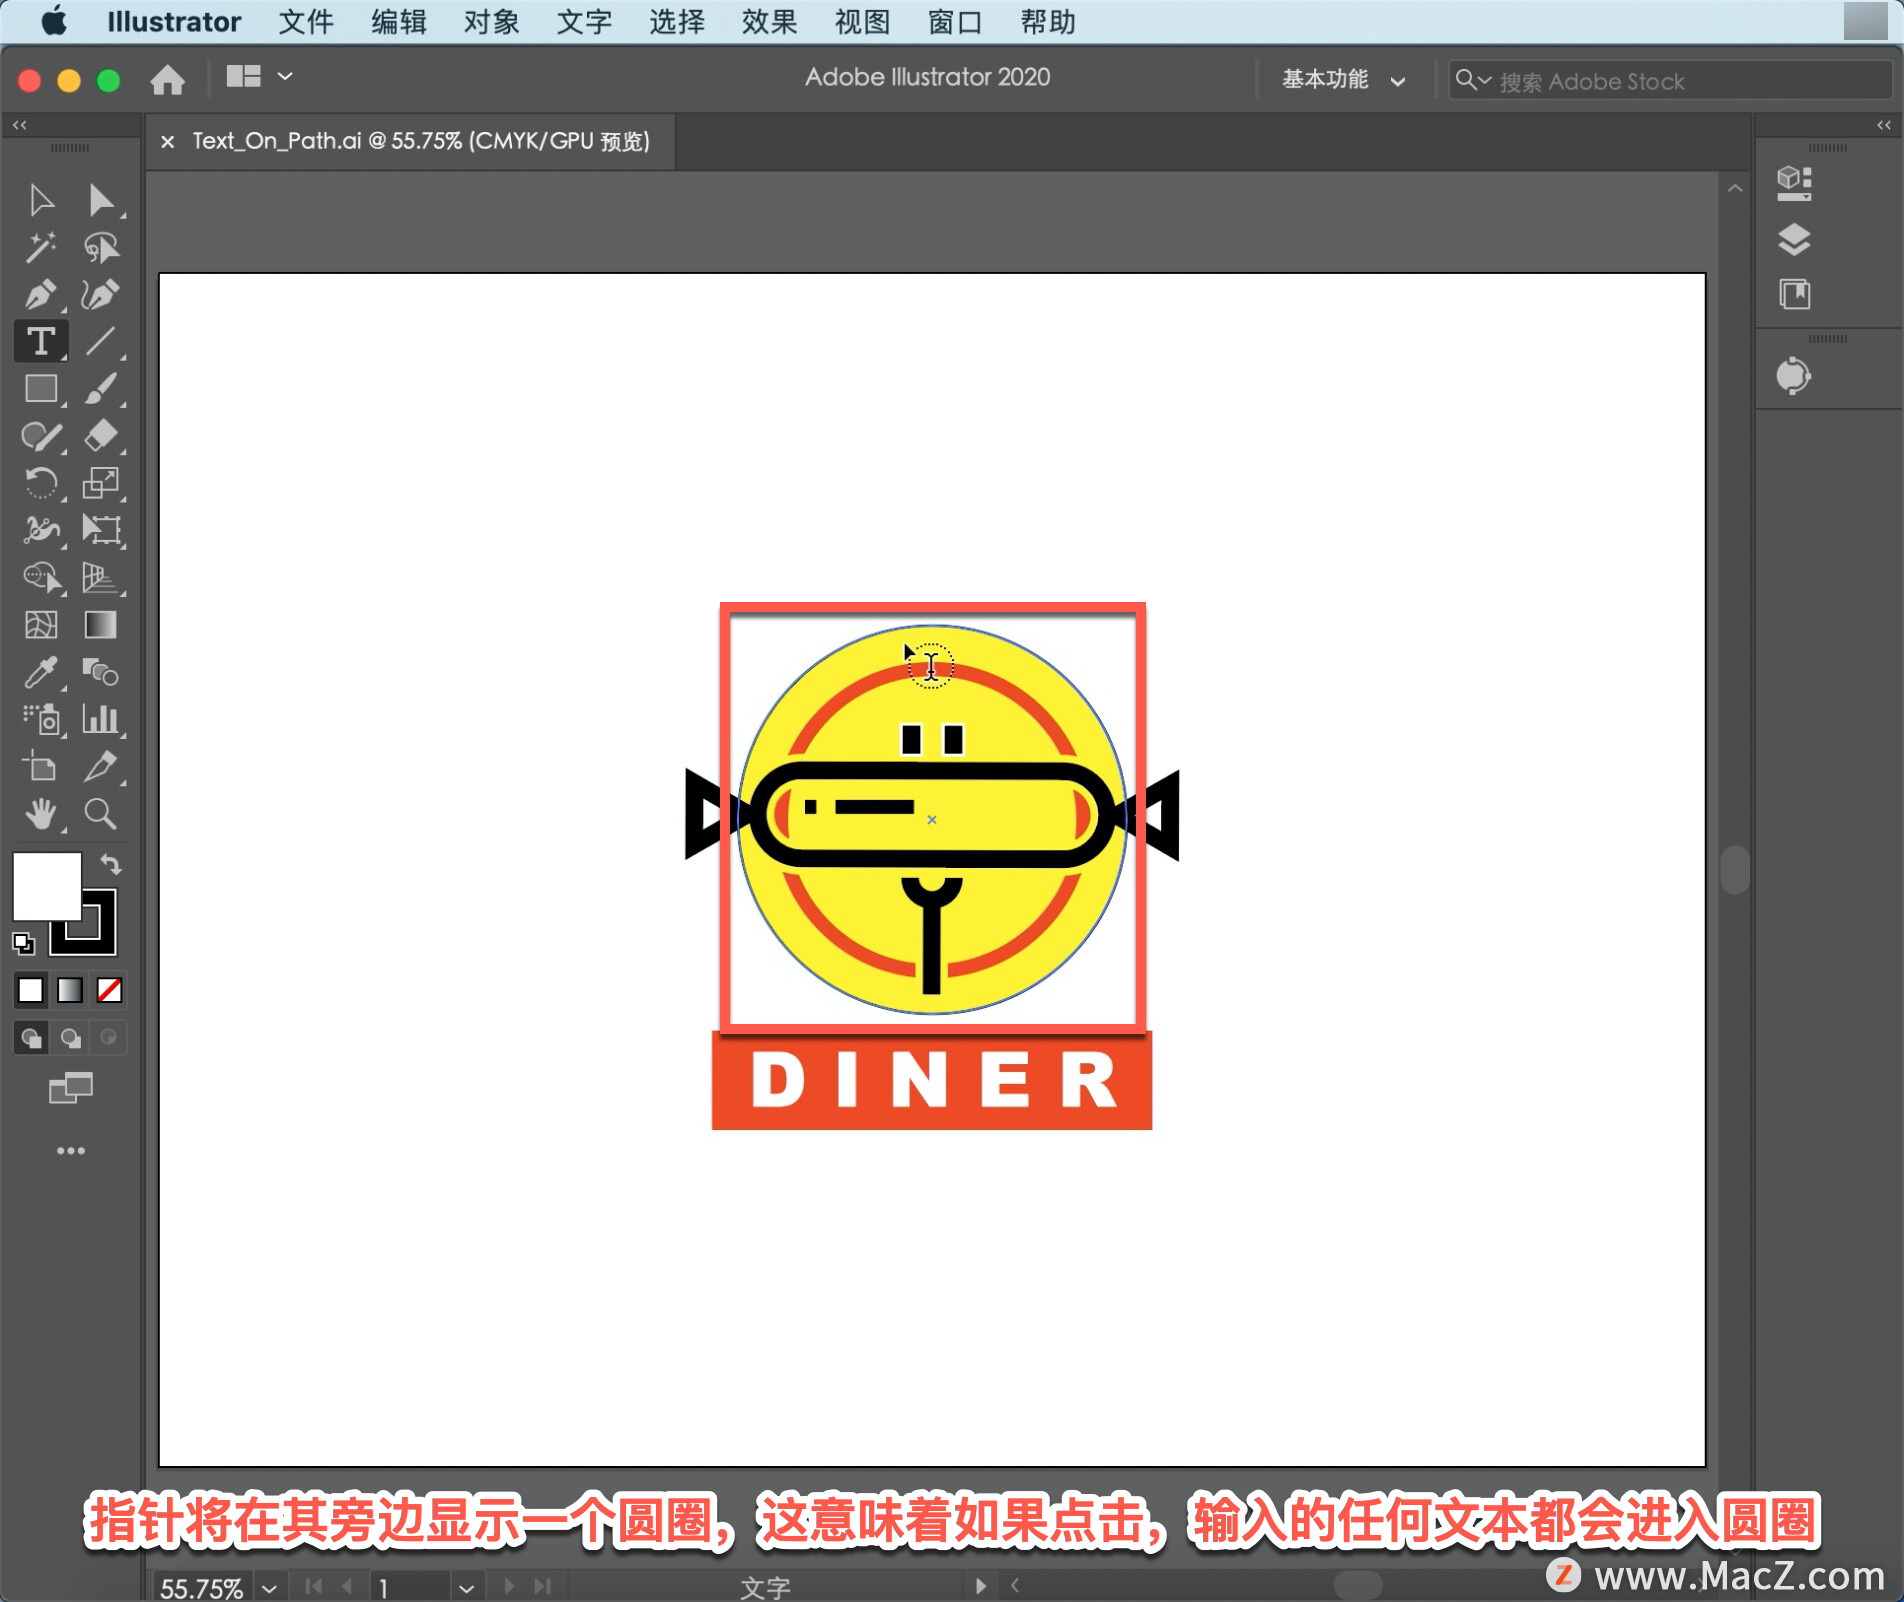Open the Libraries panel icon

1794,295
